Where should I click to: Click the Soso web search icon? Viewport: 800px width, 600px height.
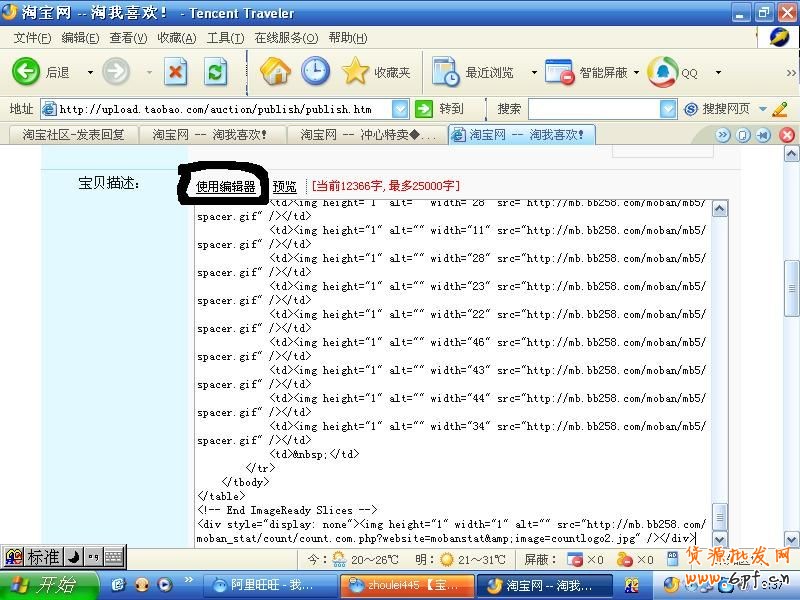coord(691,109)
